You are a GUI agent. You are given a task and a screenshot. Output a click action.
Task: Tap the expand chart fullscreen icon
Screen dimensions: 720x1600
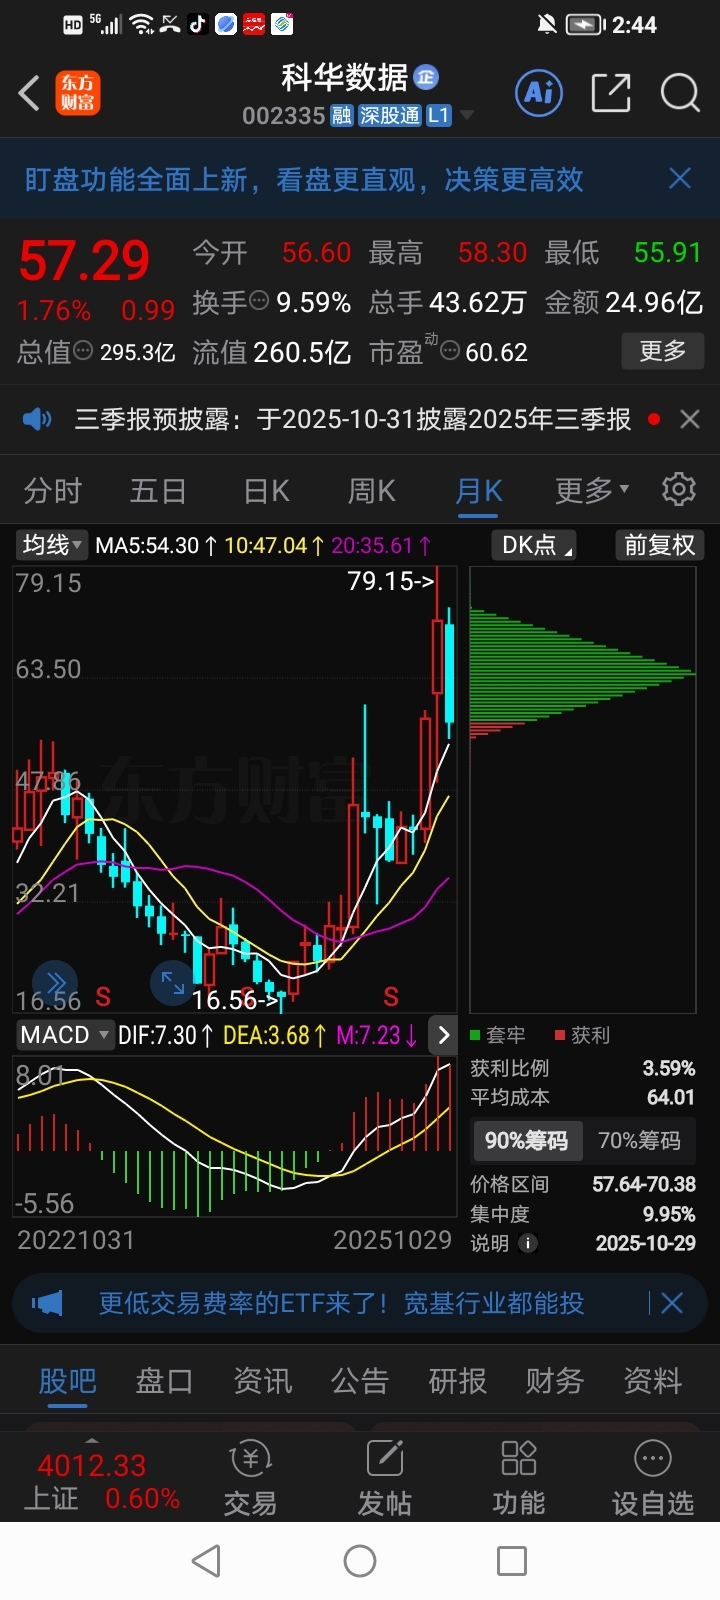point(172,983)
